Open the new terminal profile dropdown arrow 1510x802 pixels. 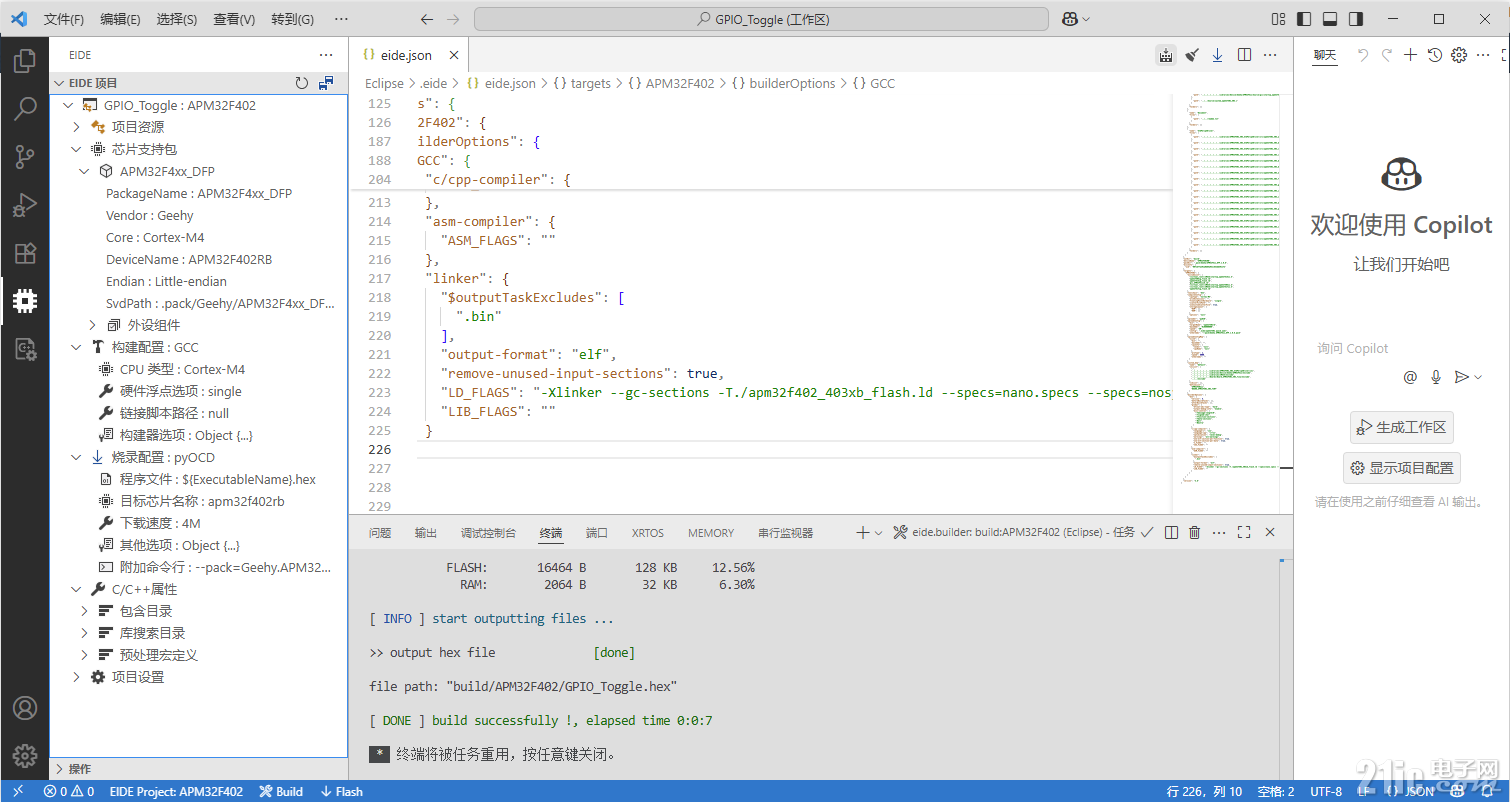879,533
